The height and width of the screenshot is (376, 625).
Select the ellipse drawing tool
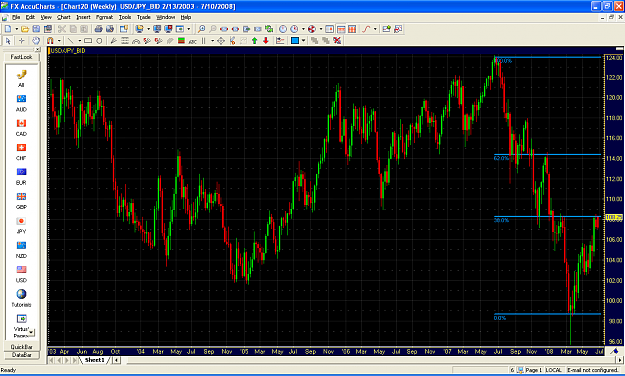[x=99, y=41]
